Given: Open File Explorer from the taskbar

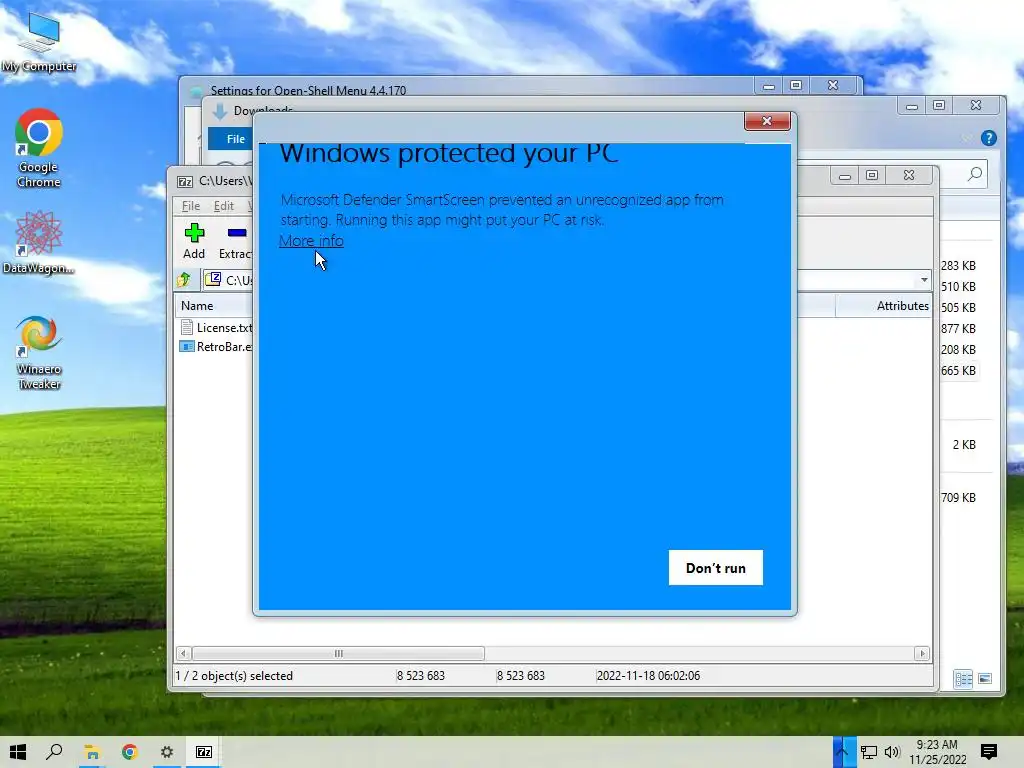Looking at the screenshot, I should click(x=92, y=752).
